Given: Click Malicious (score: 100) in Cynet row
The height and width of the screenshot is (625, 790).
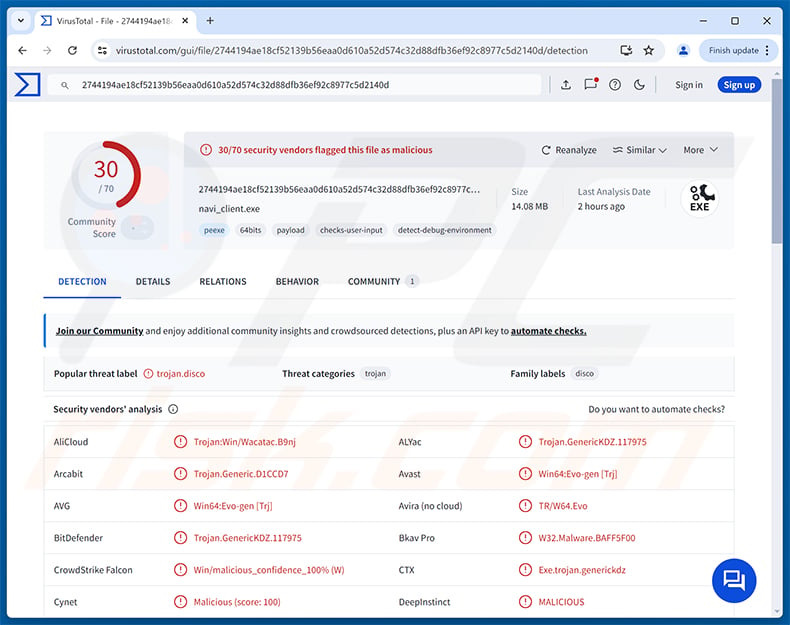Looking at the screenshot, I should pyautogui.click(x=237, y=602).
